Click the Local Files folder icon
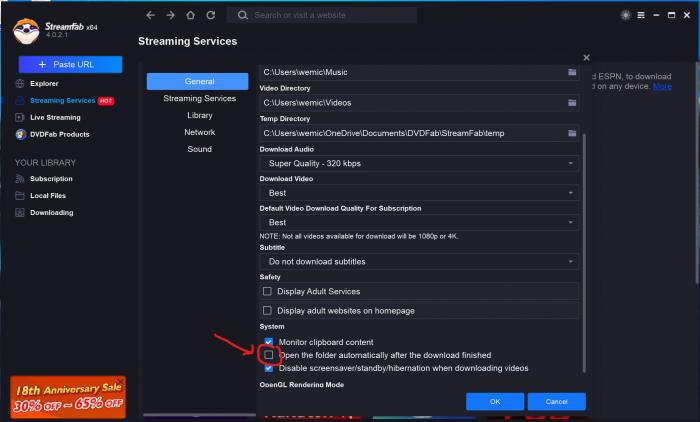700x422 pixels. coord(20,196)
